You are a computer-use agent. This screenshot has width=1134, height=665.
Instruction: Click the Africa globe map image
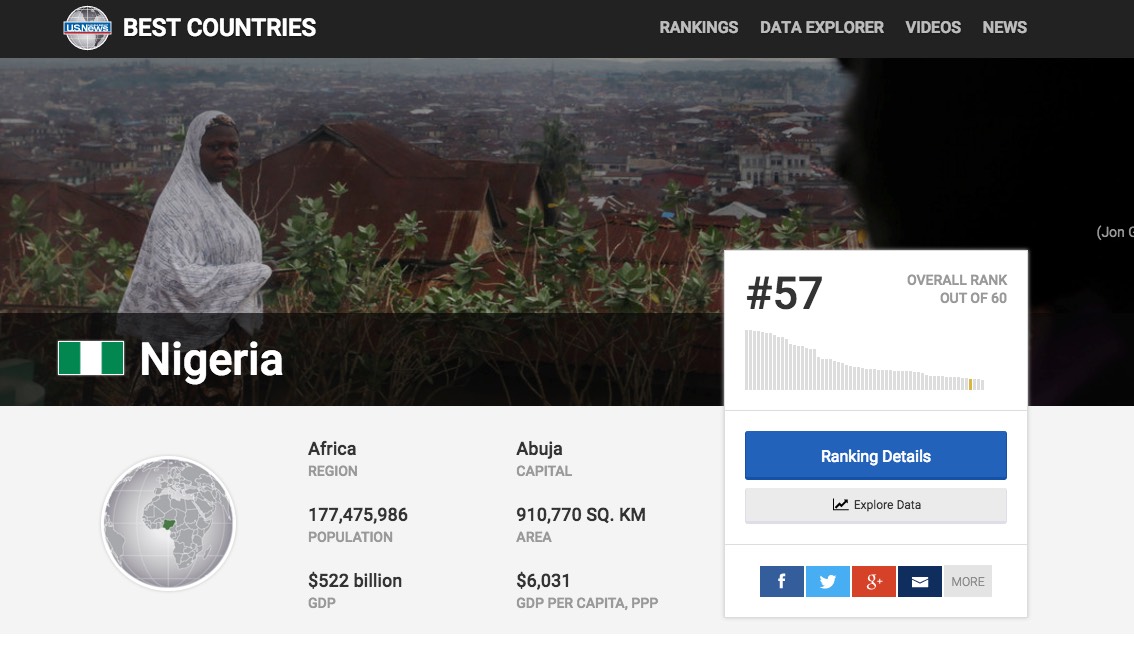(168, 523)
